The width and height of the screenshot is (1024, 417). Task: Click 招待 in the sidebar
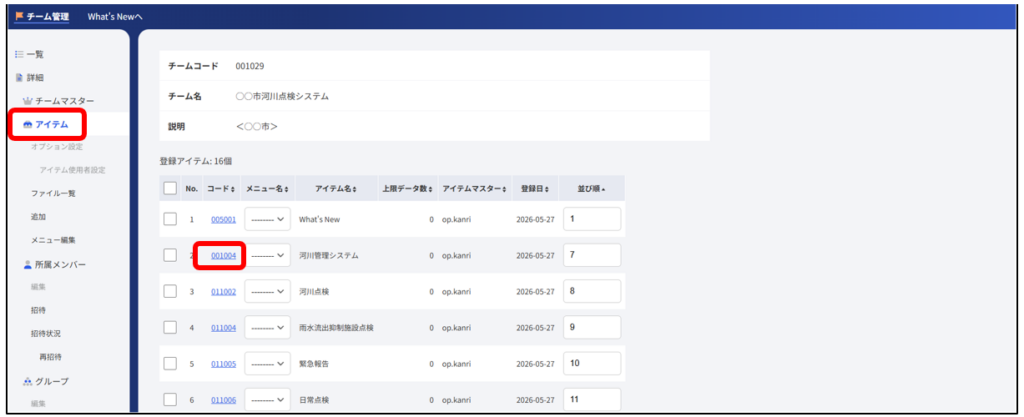pyautogui.click(x=39, y=310)
